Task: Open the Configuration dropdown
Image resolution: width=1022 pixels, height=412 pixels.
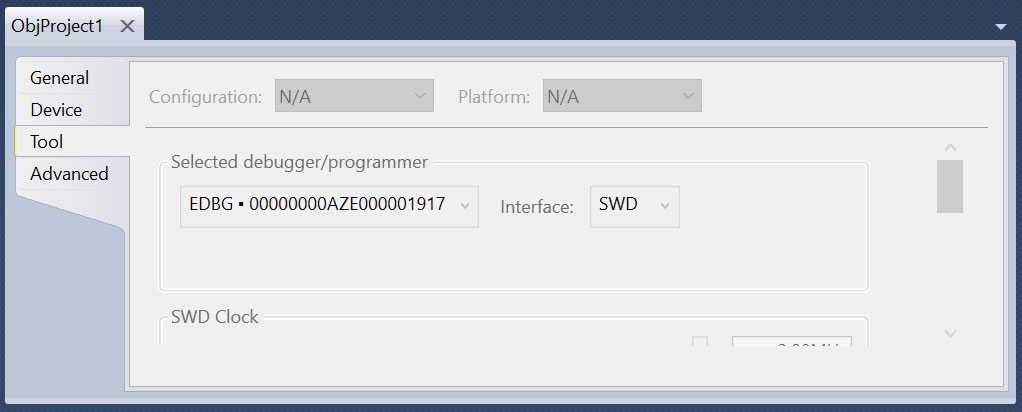Action: tap(354, 97)
